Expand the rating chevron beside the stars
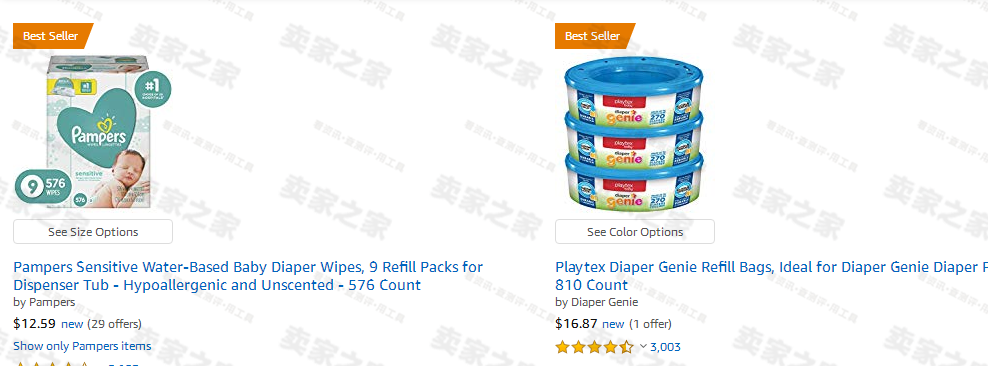 [x=643, y=346]
